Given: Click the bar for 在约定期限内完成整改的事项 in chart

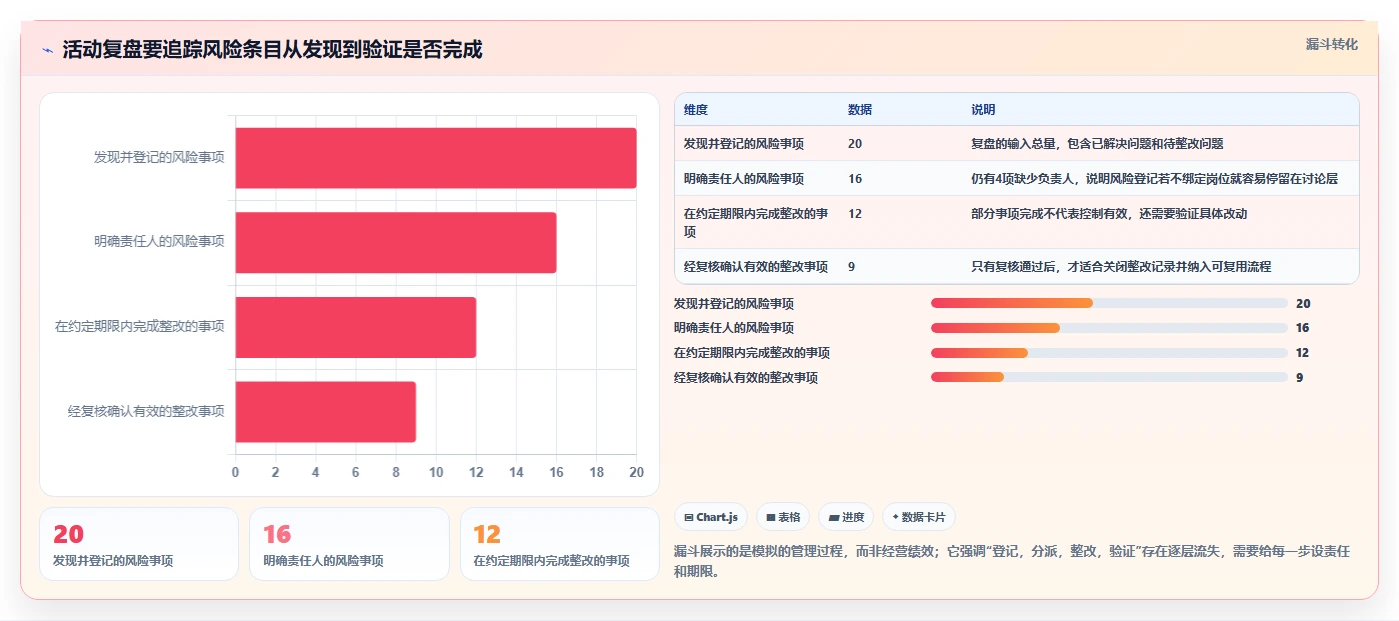Looking at the screenshot, I should coord(356,327).
